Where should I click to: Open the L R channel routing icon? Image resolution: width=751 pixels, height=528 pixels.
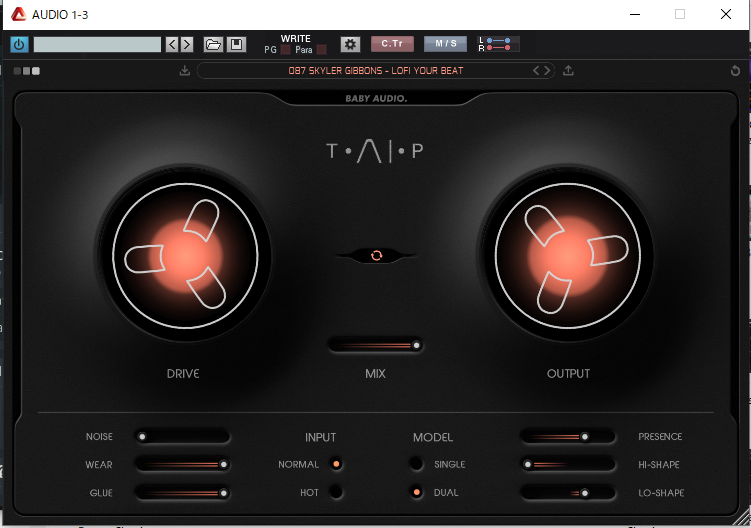coord(498,44)
